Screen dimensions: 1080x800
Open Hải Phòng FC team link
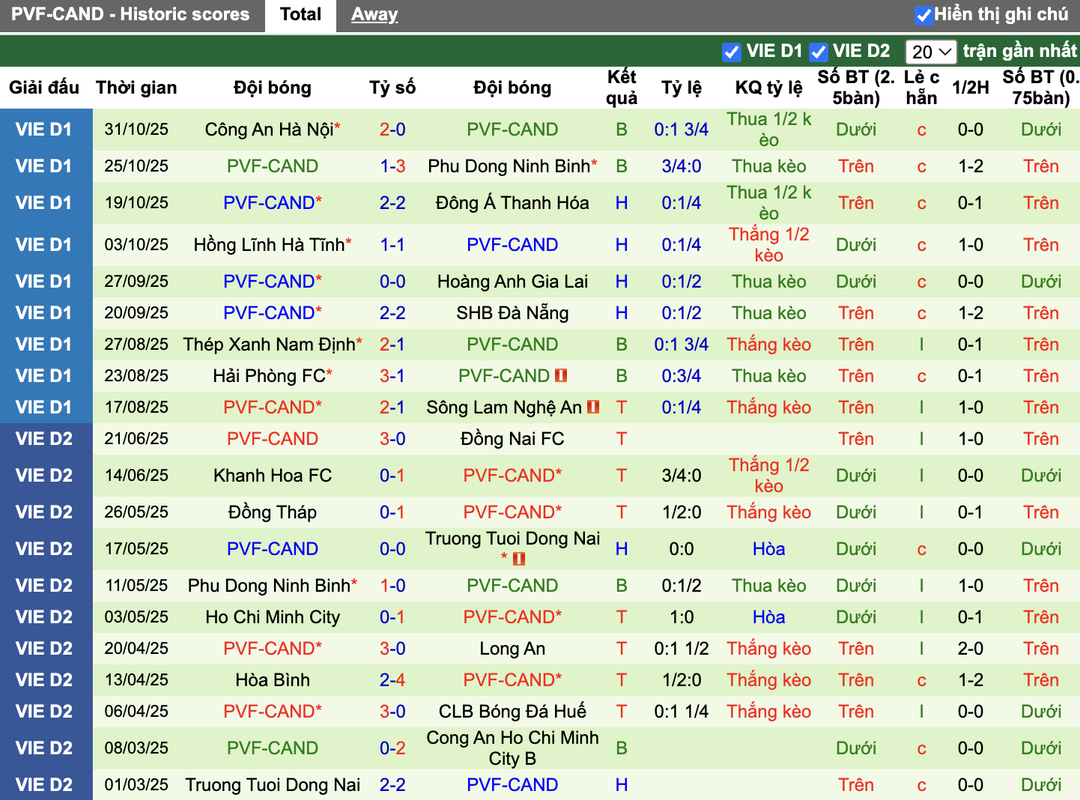tap(269, 376)
